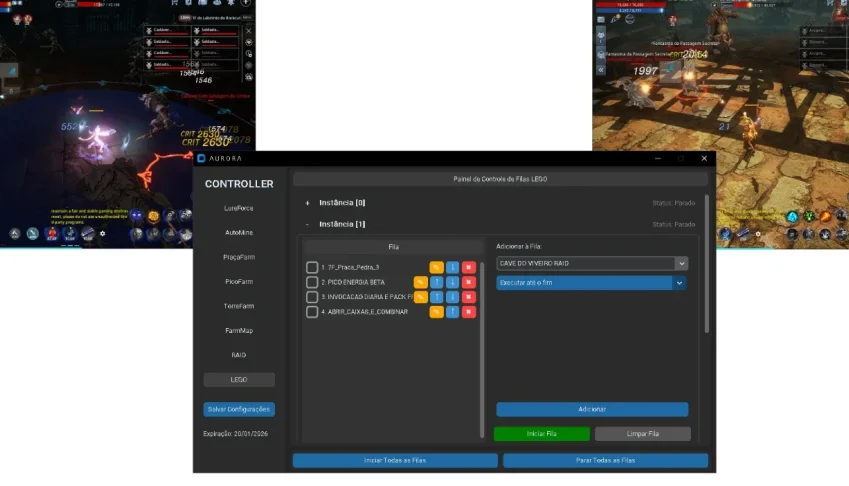
Task: Click Status: Parado for Instância [1]
Action: tap(674, 224)
